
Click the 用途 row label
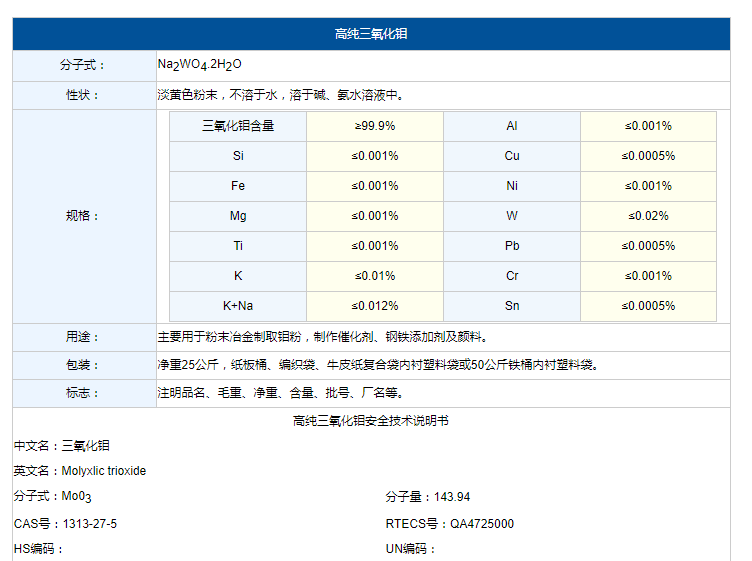tap(84, 337)
